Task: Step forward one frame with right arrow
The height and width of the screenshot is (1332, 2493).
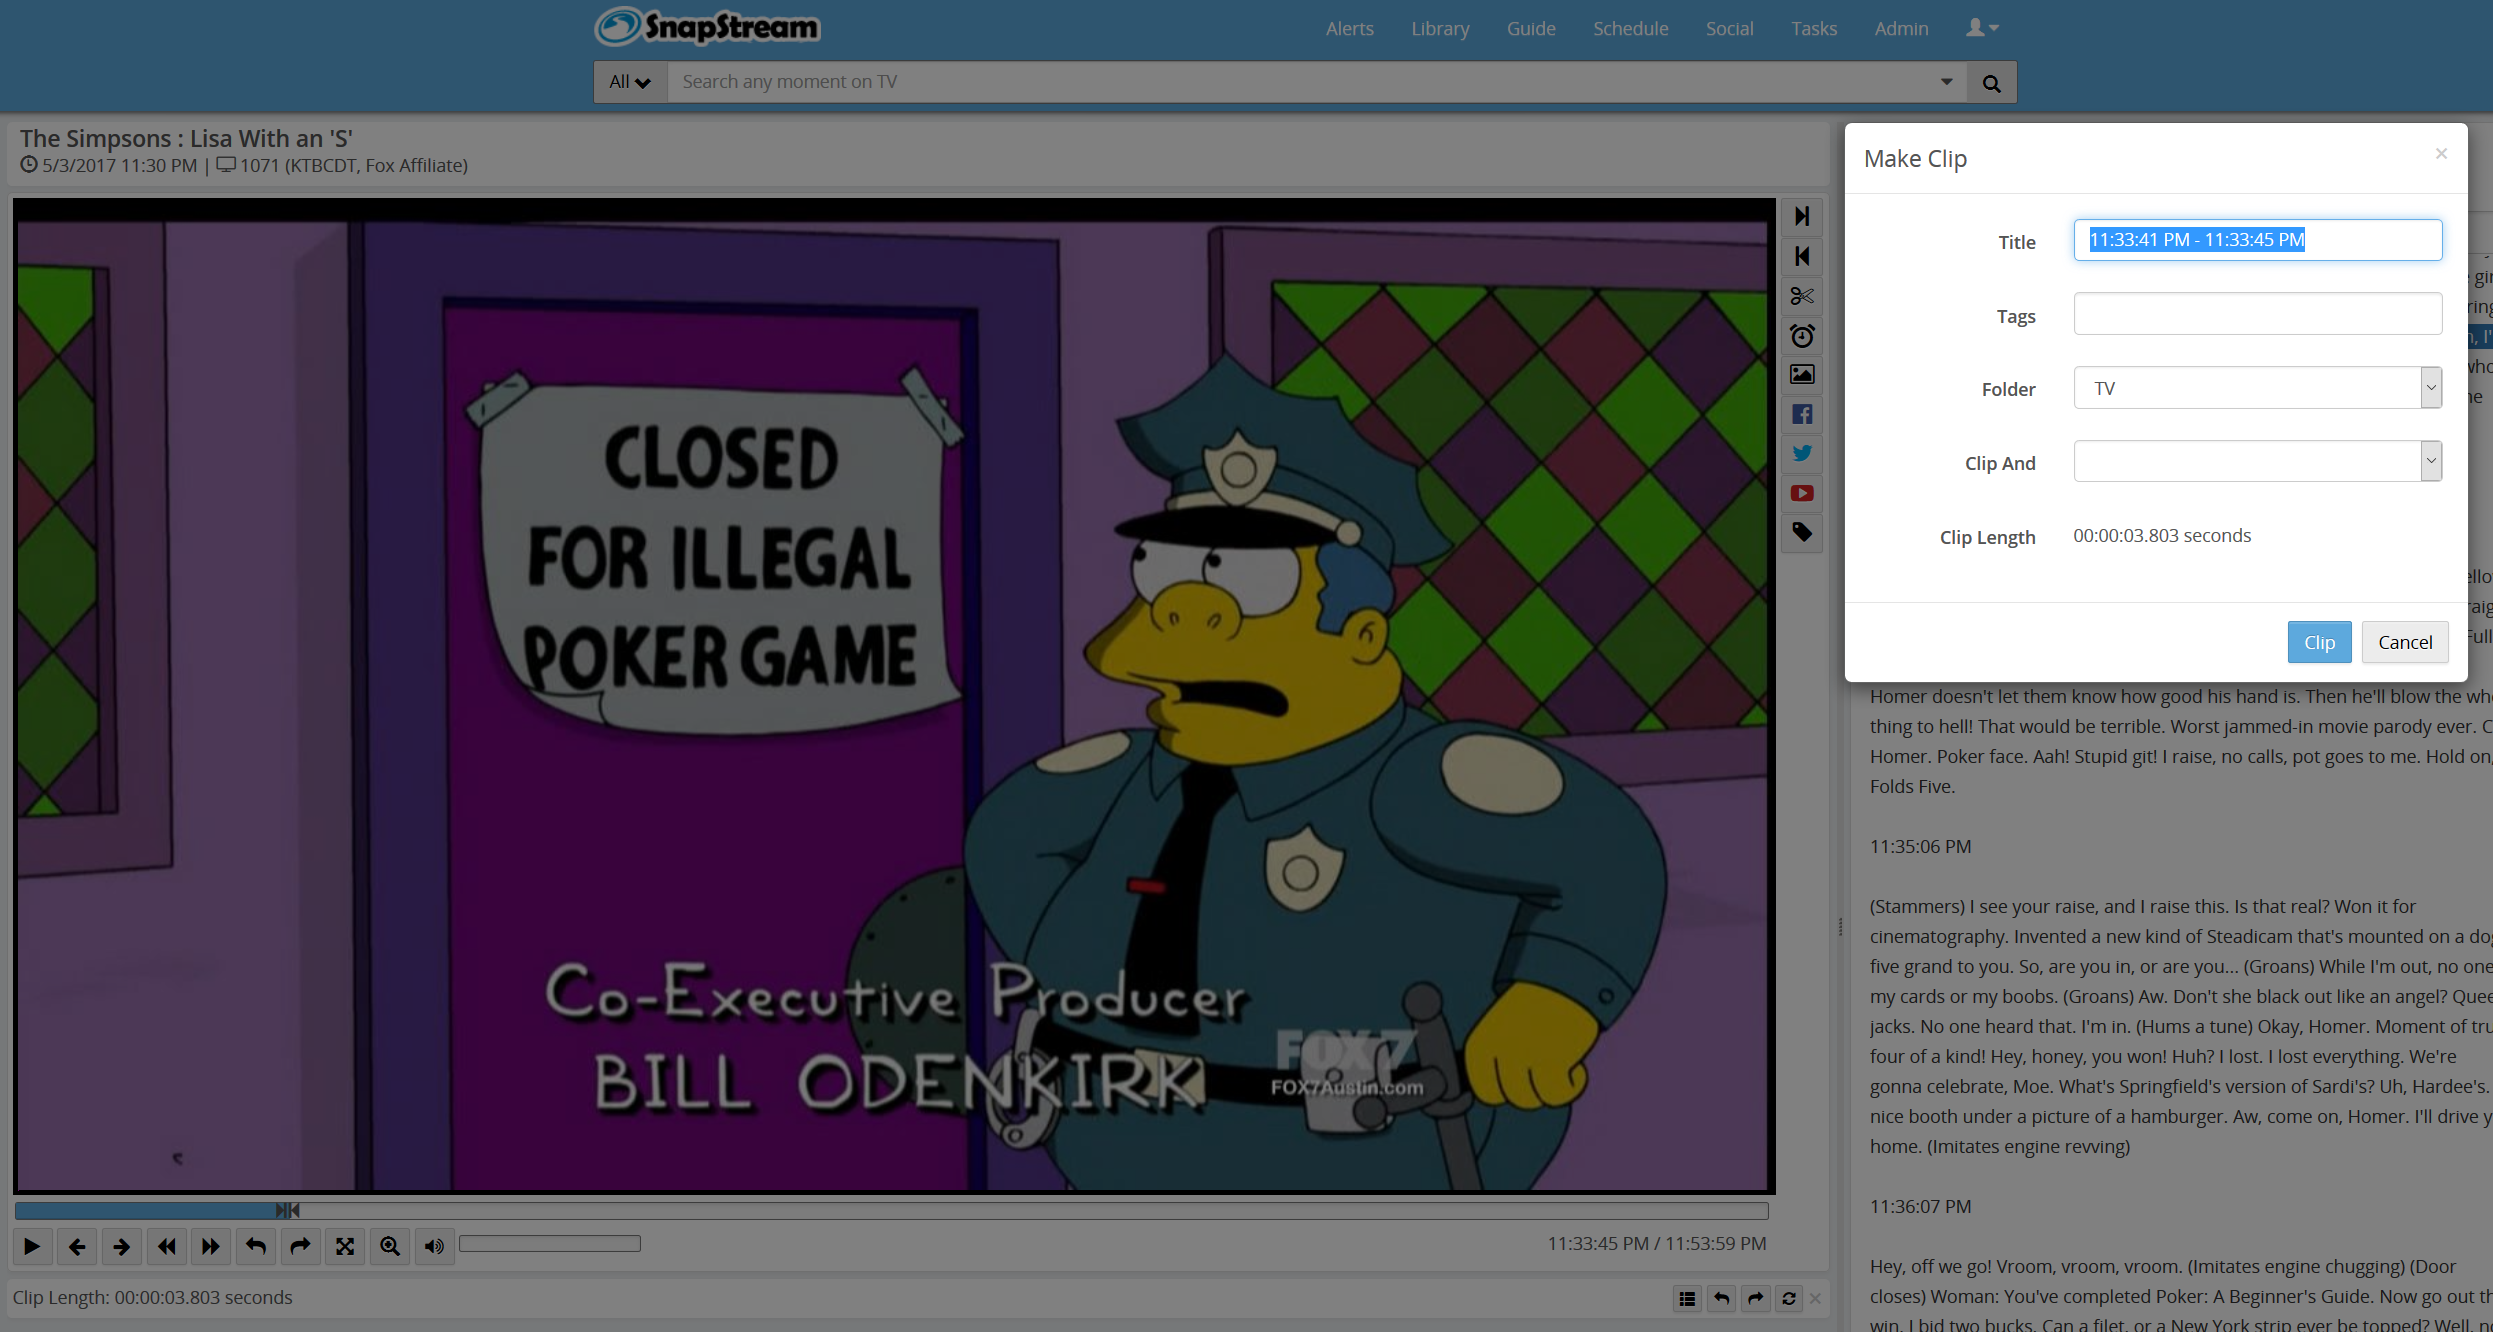Action: [122, 1246]
